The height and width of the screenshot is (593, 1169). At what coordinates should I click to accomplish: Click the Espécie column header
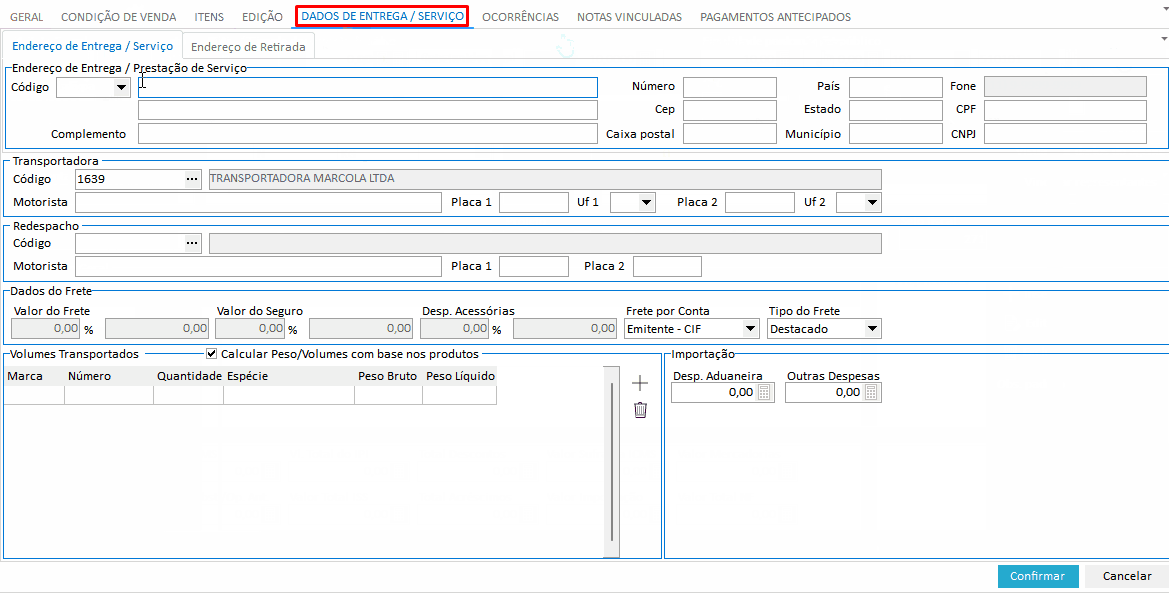(x=289, y=377)
